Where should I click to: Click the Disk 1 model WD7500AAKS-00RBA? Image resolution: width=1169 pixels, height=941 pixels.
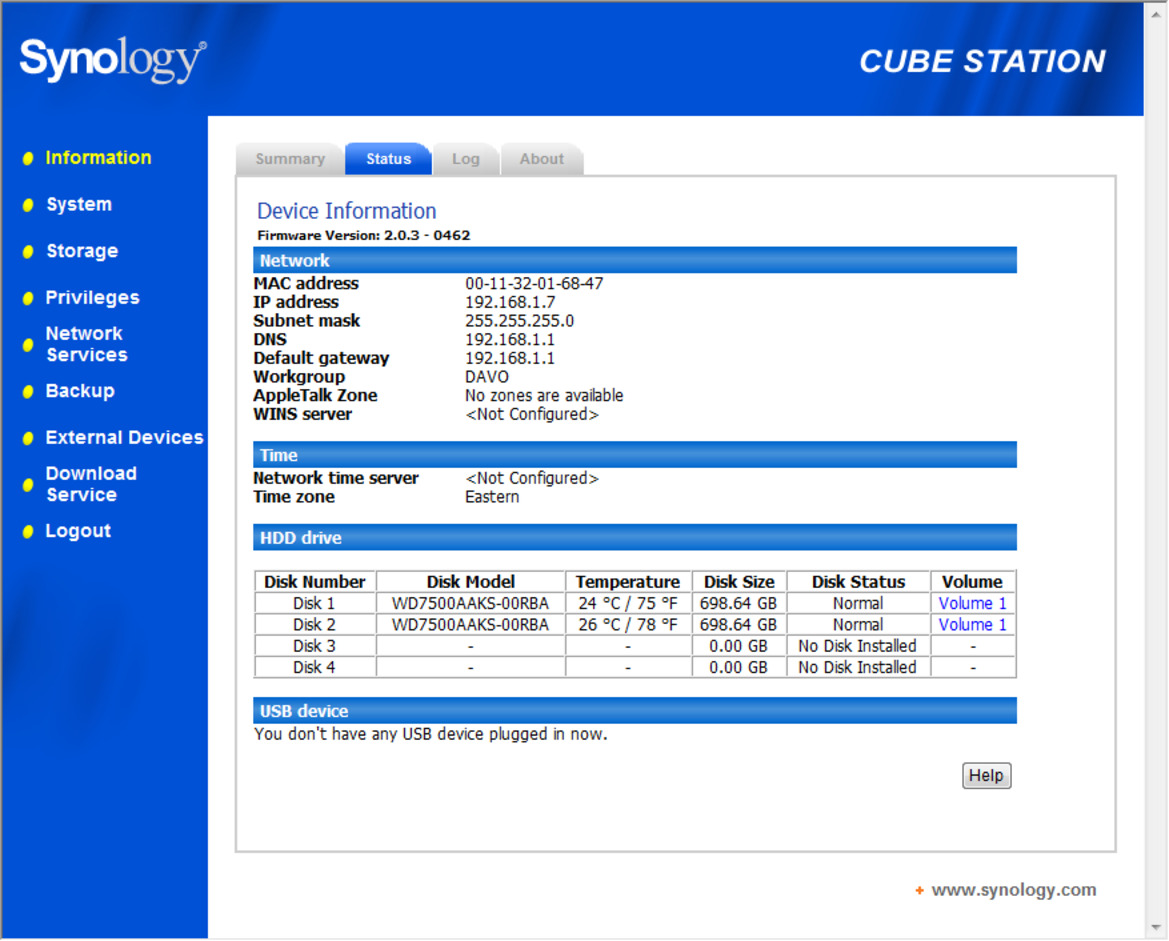click(x=470, y=603)
